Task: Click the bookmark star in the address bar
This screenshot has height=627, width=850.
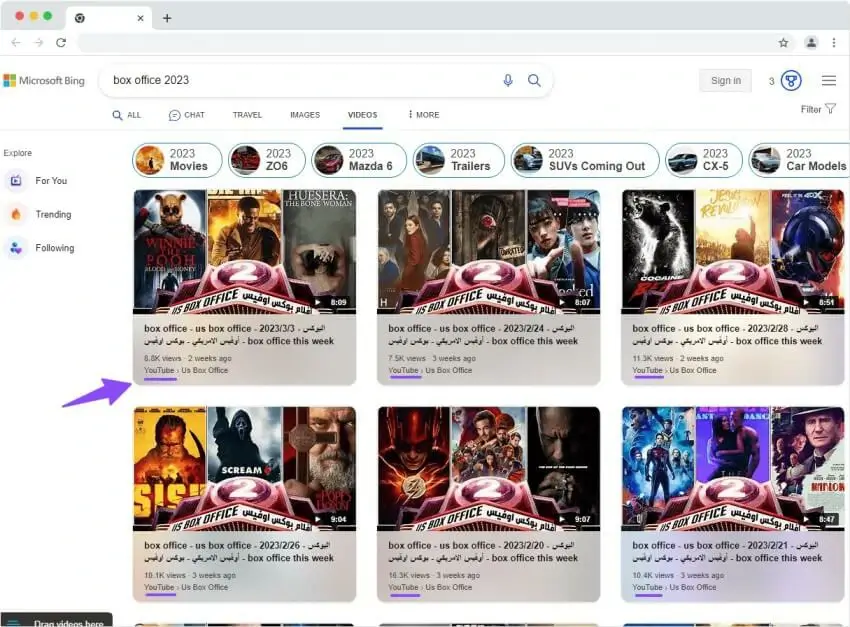Action: click(x=785, y=44)
